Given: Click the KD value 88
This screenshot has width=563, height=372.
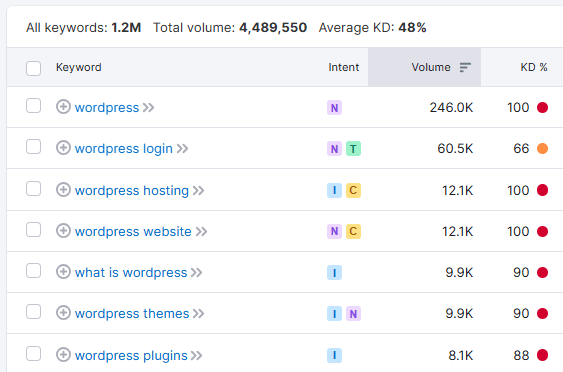Looking at the screenshot, I should tap(521, 355).
